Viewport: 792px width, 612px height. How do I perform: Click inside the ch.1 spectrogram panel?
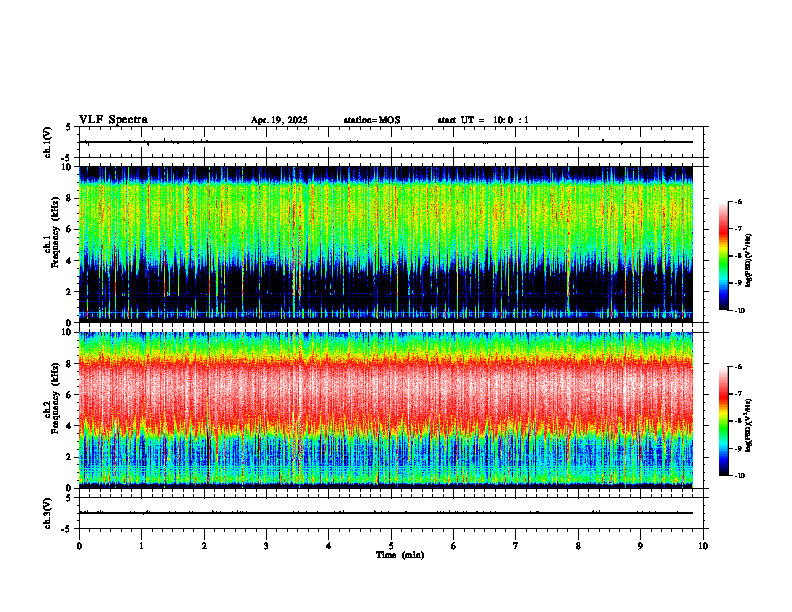[x=386, y=244]
